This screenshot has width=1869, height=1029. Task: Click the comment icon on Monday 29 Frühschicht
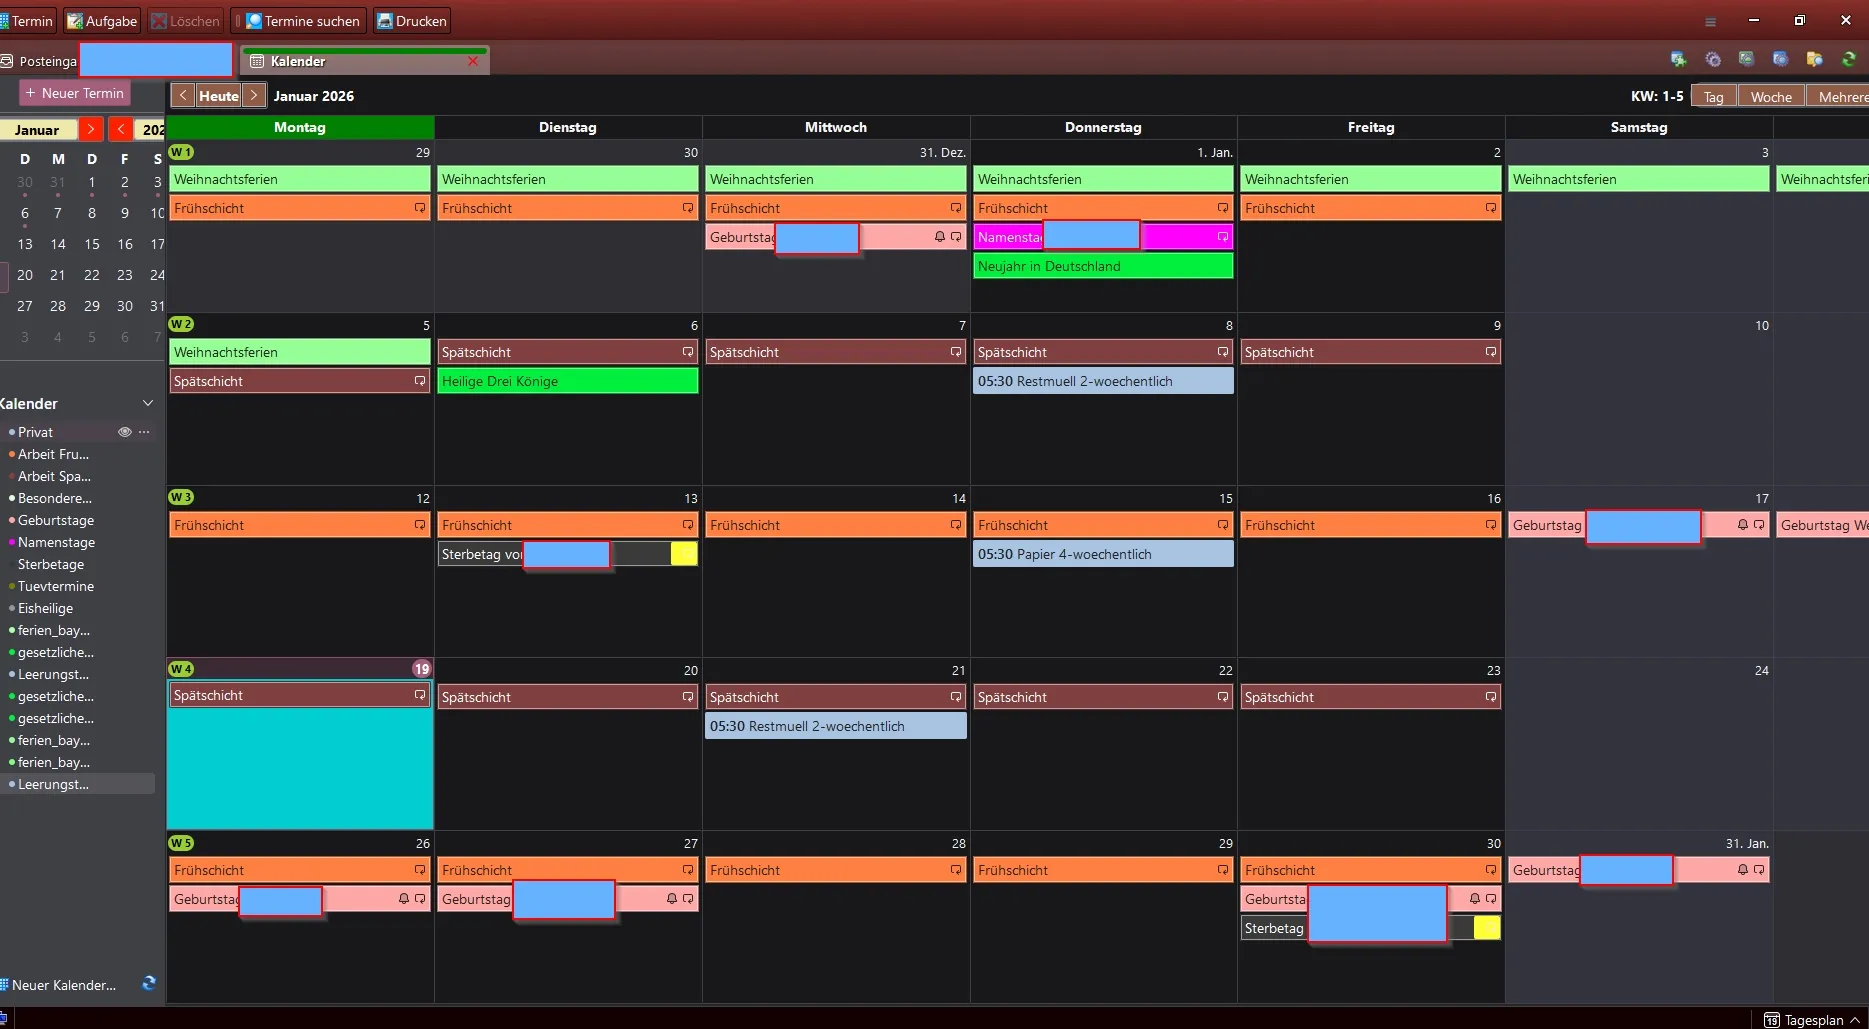tap(420, 208)
